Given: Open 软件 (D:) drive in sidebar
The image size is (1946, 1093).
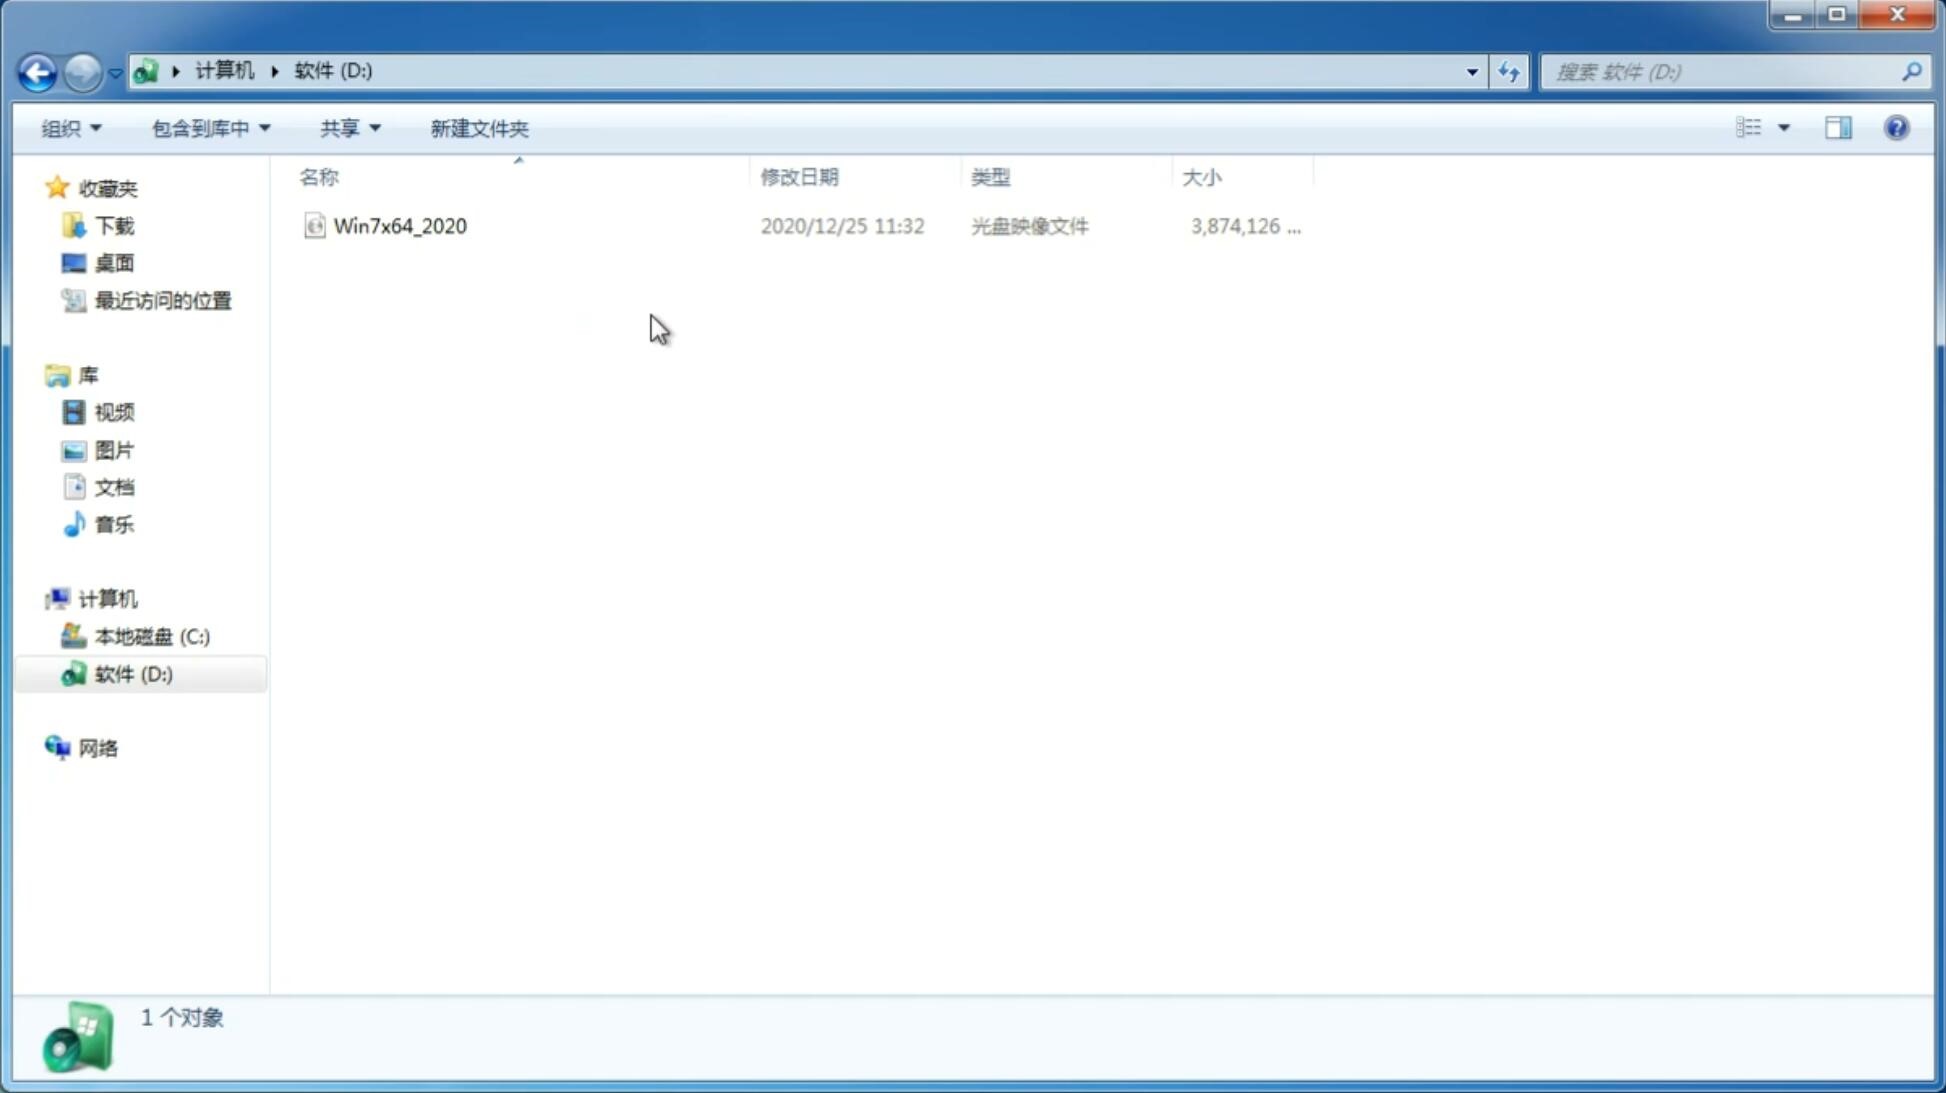Looking at the screenshot, I should [134, 673].
